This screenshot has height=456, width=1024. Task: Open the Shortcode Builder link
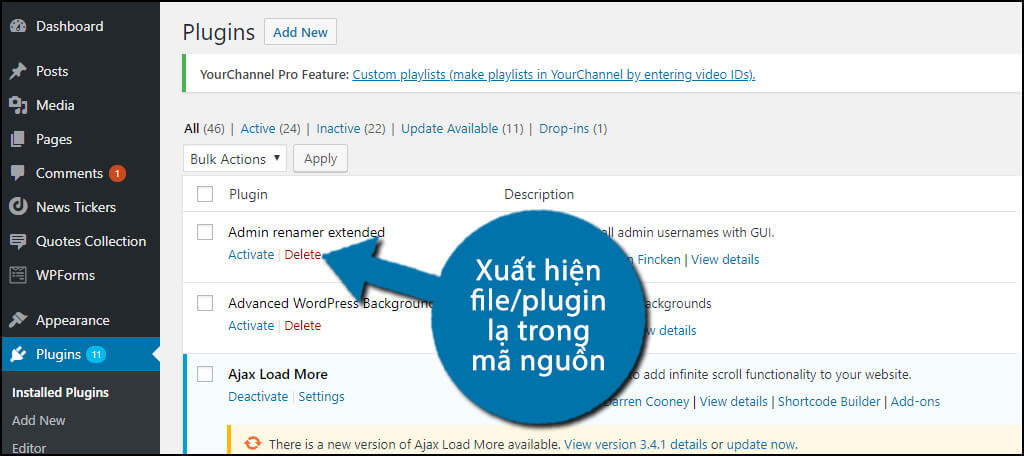829,402
